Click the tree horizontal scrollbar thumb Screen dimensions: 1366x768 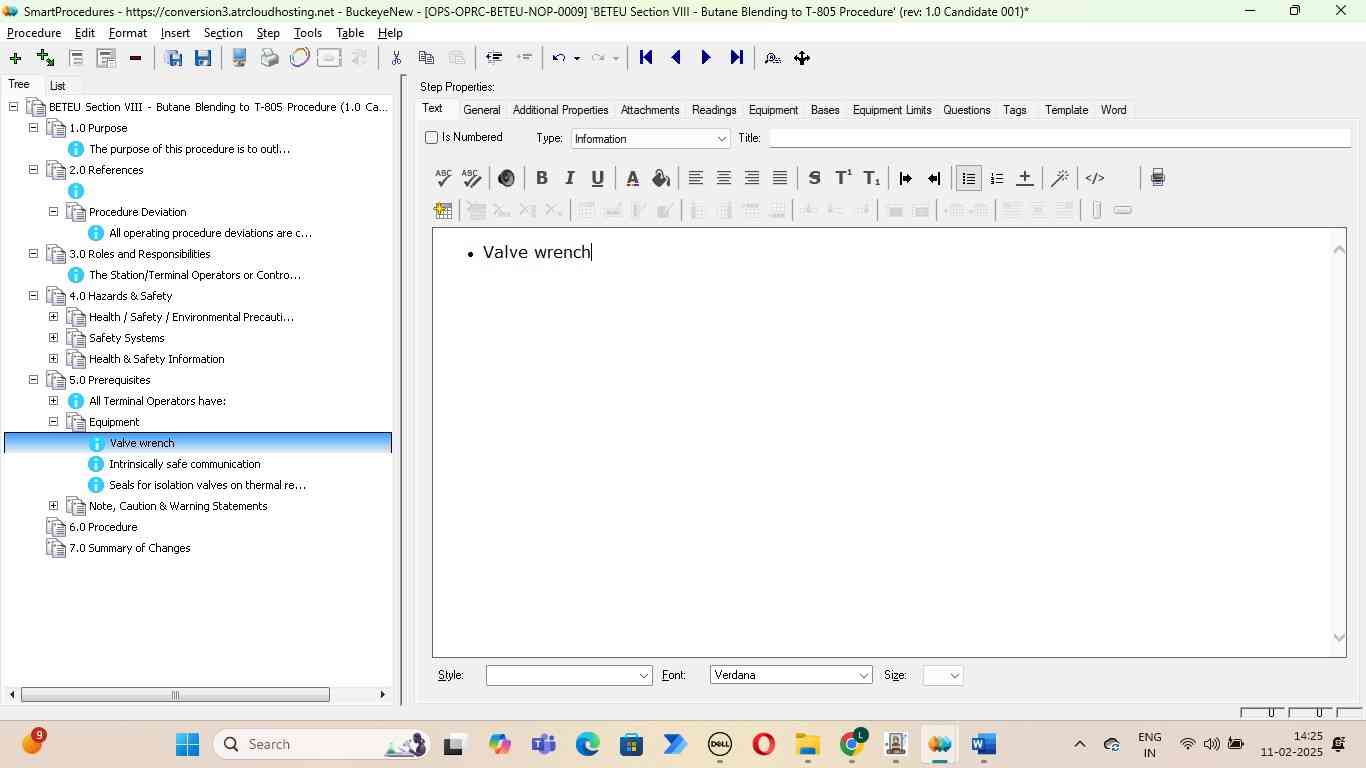[x=175, y=695]
